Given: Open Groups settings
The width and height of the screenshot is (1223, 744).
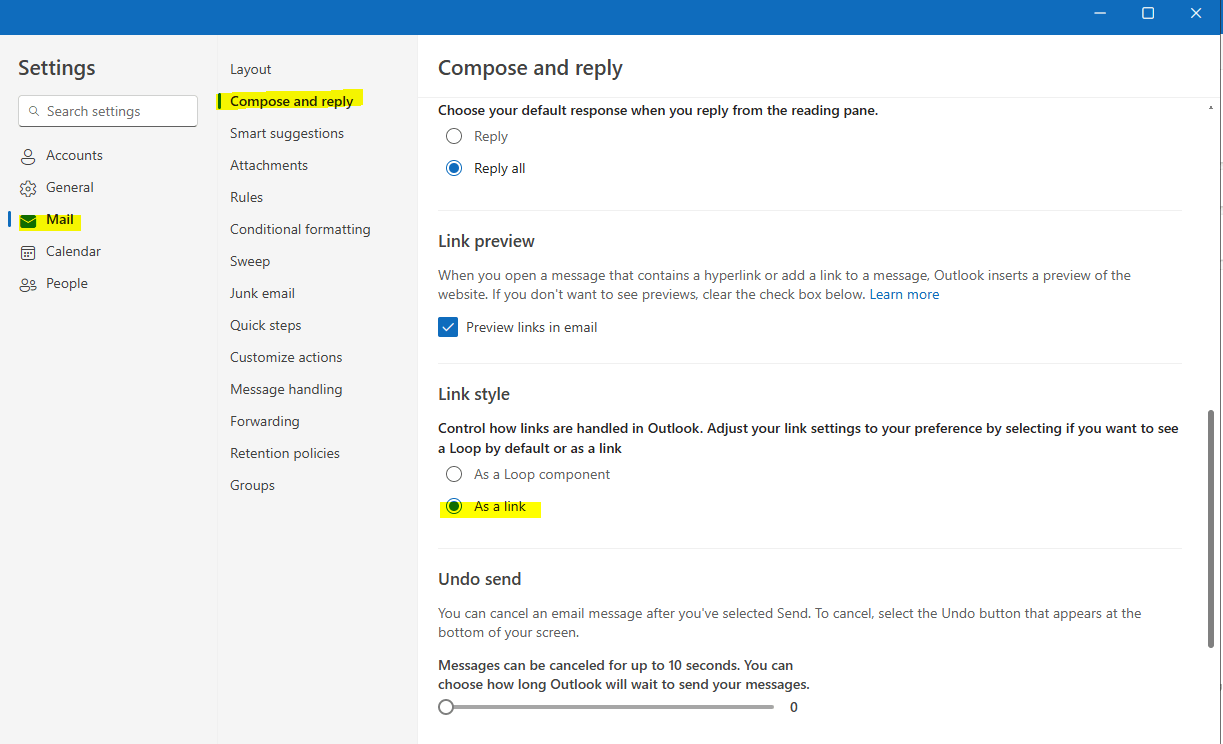Looking at the screenshot, I should click(x=252, y=485).
